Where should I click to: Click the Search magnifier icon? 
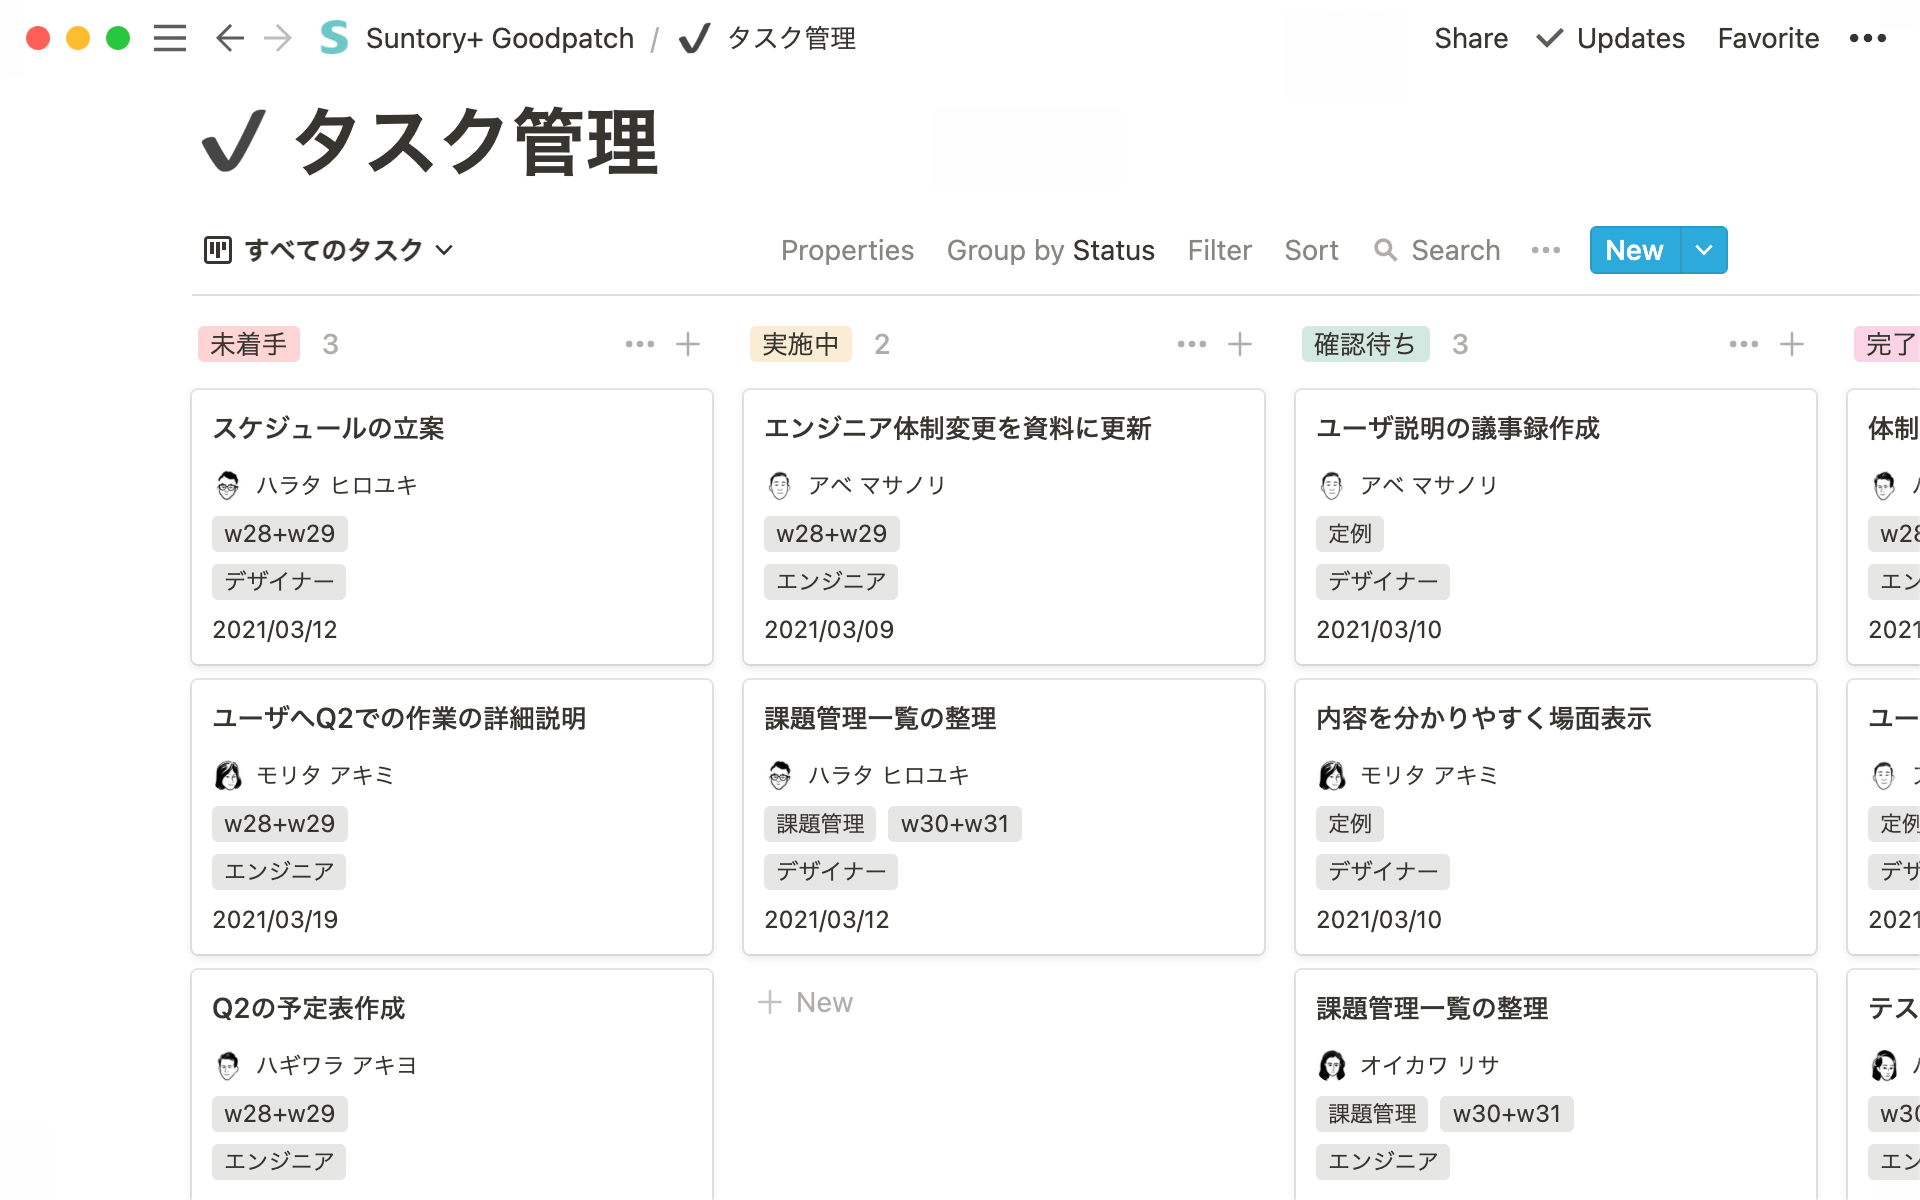pos(1385,250)
